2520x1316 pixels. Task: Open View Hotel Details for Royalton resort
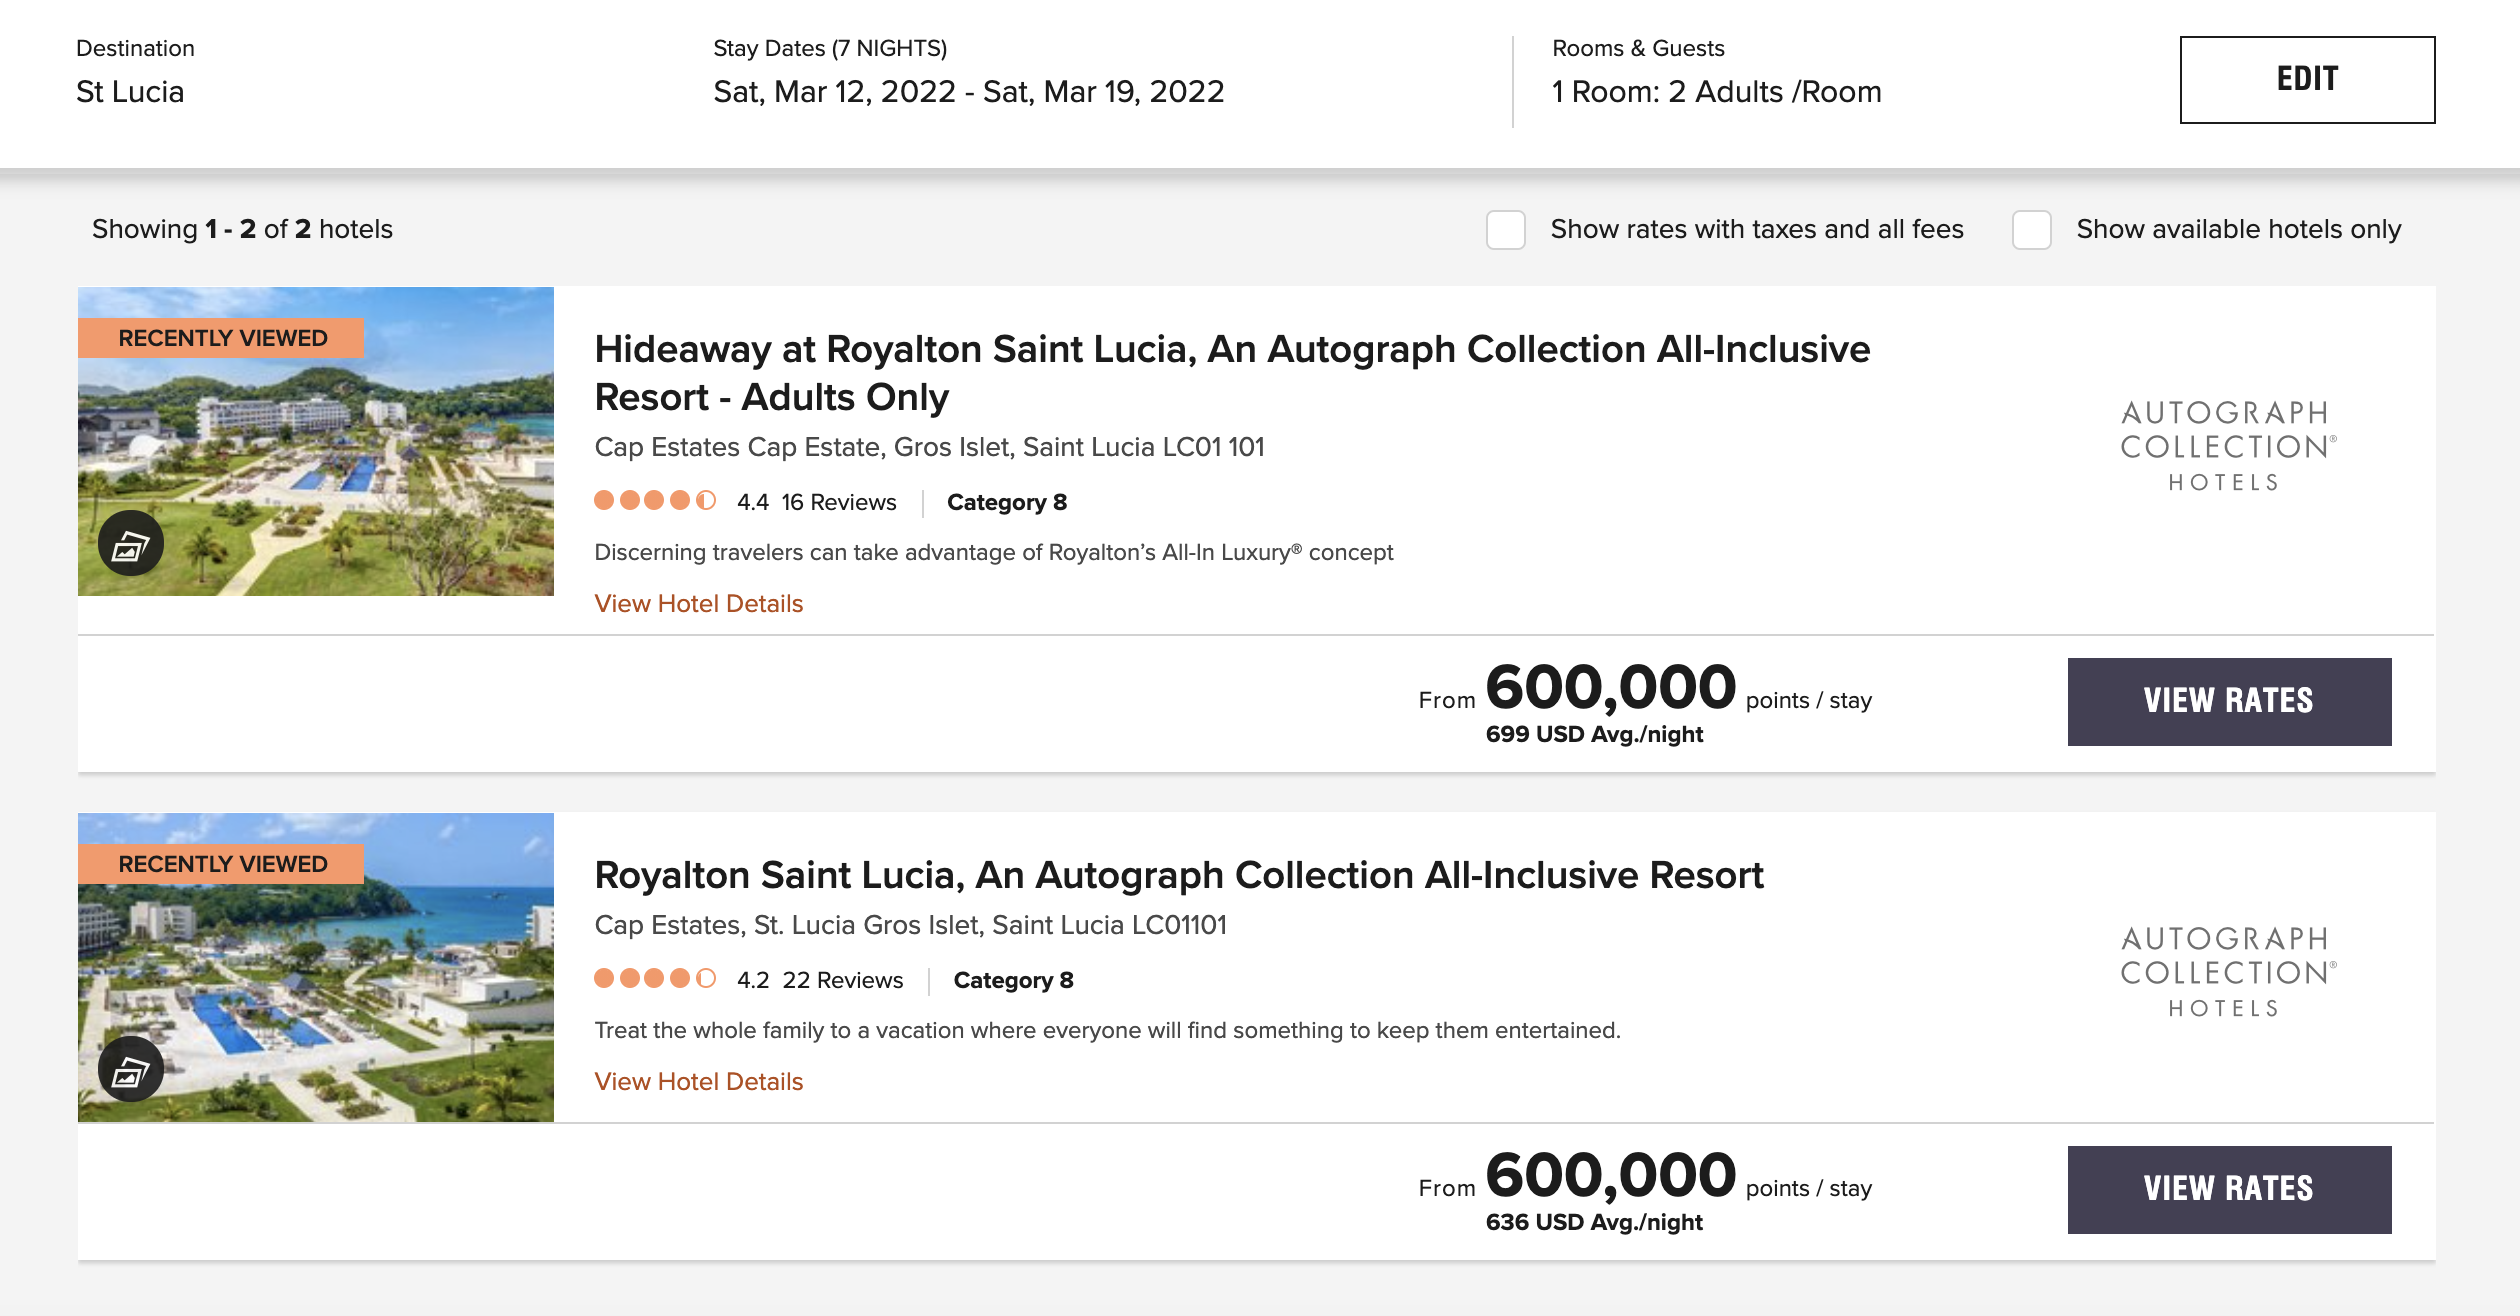(x=698, y=1082)
